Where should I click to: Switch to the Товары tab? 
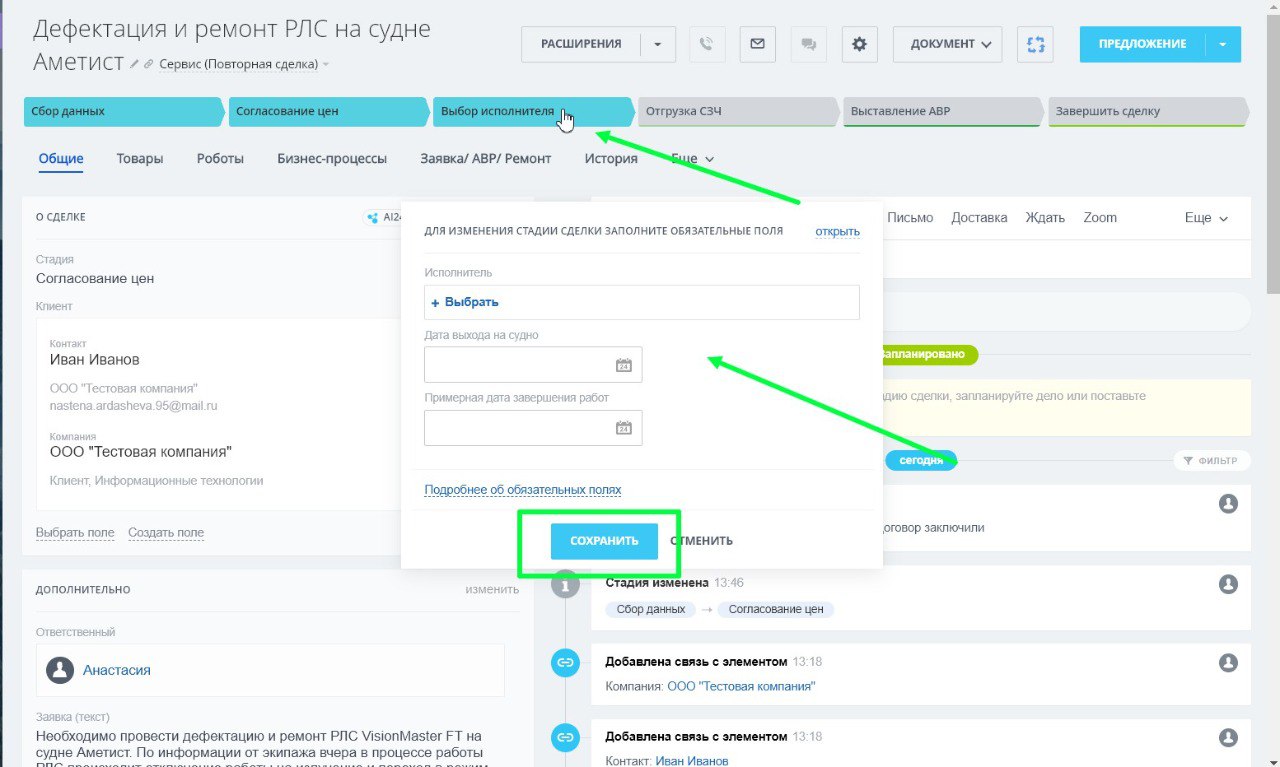point(140,158)
